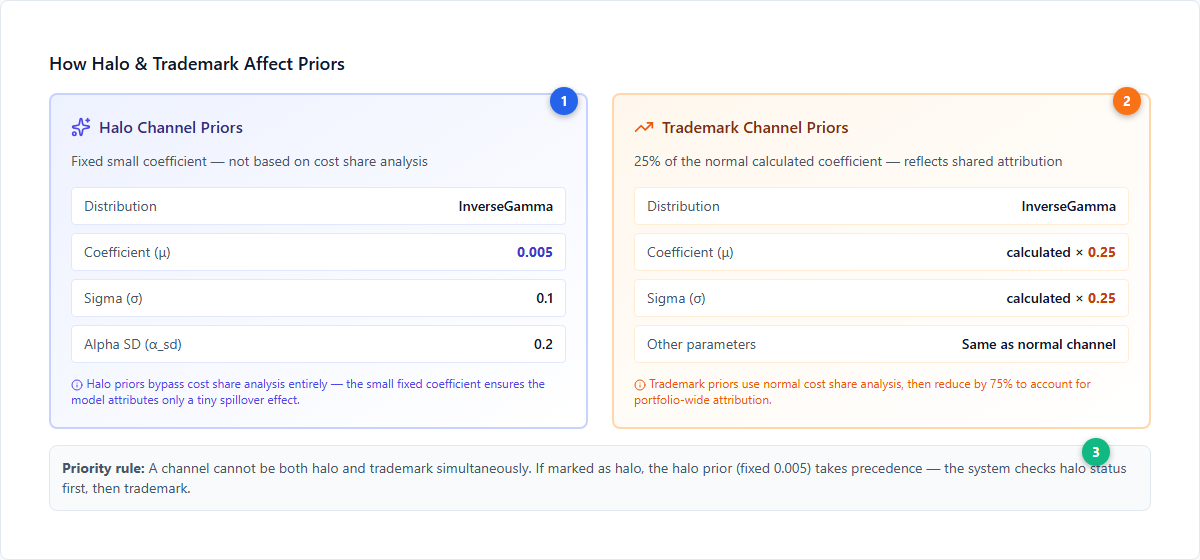Click the 'Same as normal channel' value

(1039, 344)
